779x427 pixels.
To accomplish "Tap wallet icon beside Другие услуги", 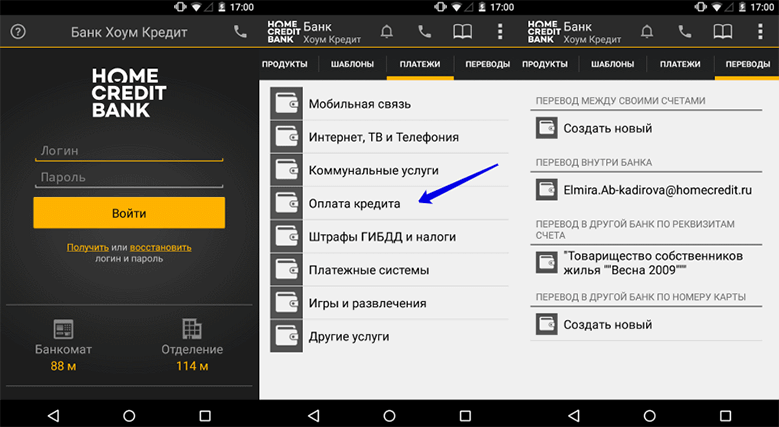I will pyautogui.click(x=286, y=337).
